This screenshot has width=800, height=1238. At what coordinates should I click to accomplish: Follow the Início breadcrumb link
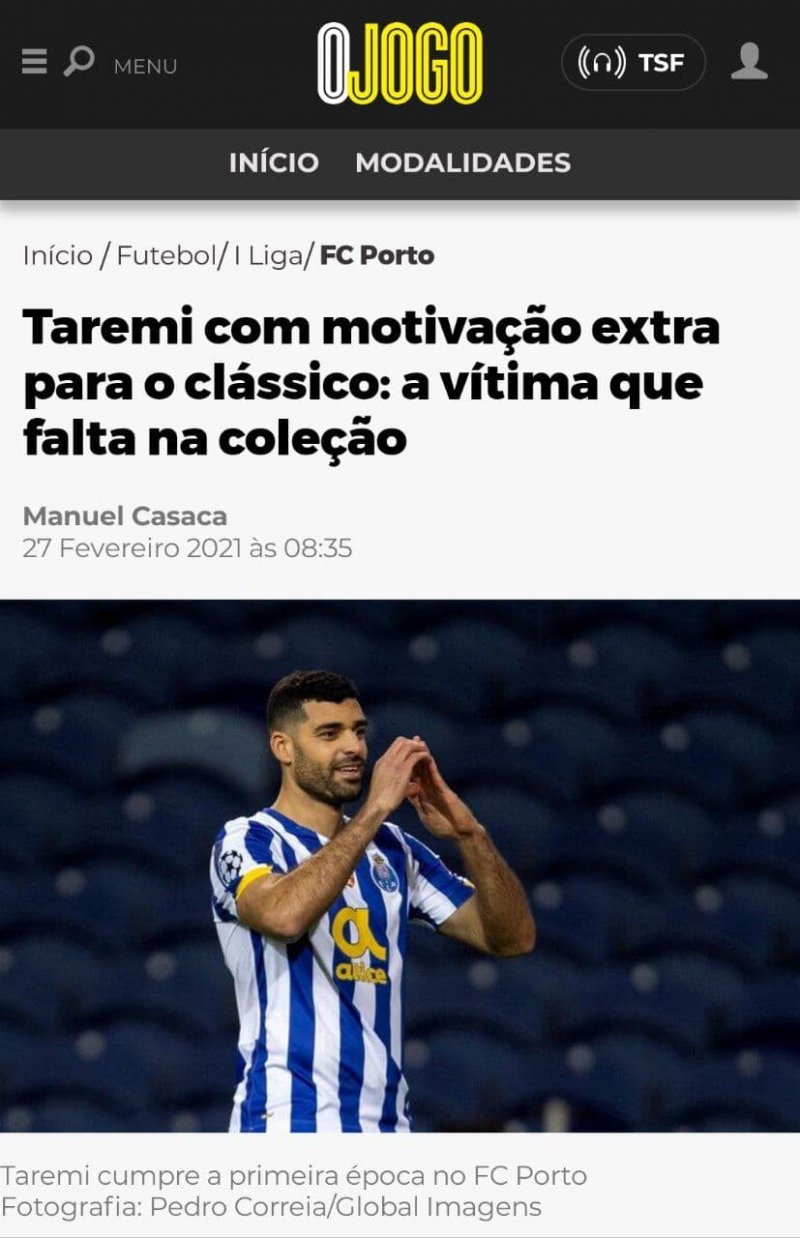coord(57,255)
